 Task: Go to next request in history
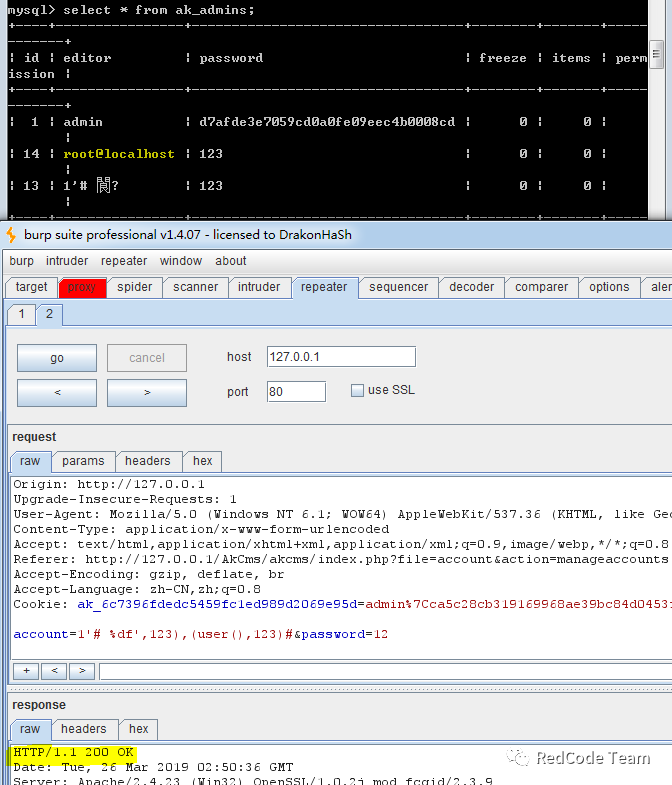(x=147, y=392)
